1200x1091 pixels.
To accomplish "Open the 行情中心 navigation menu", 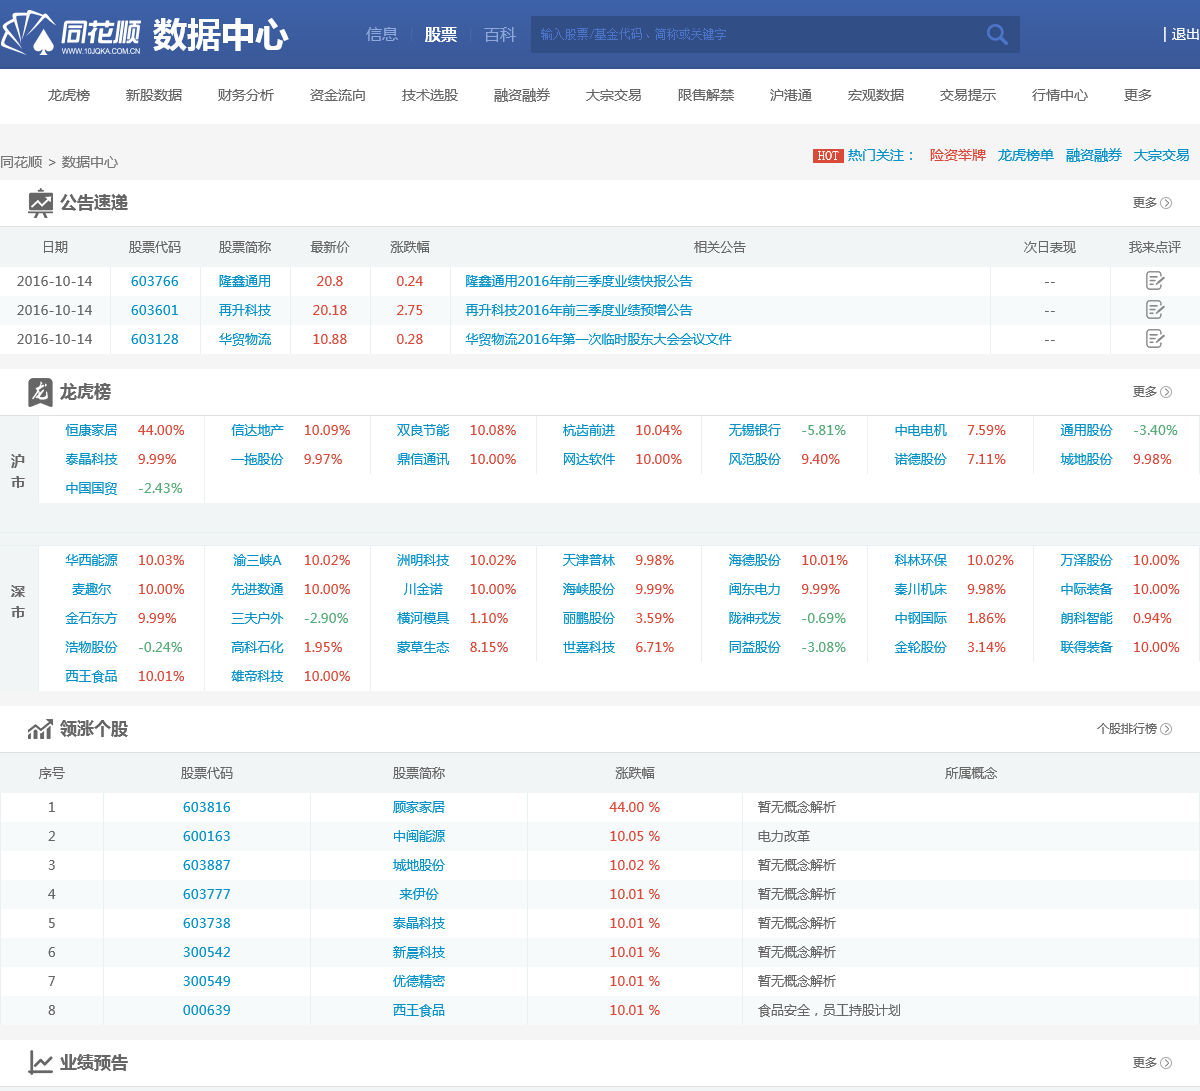I will click(1060, 95).
